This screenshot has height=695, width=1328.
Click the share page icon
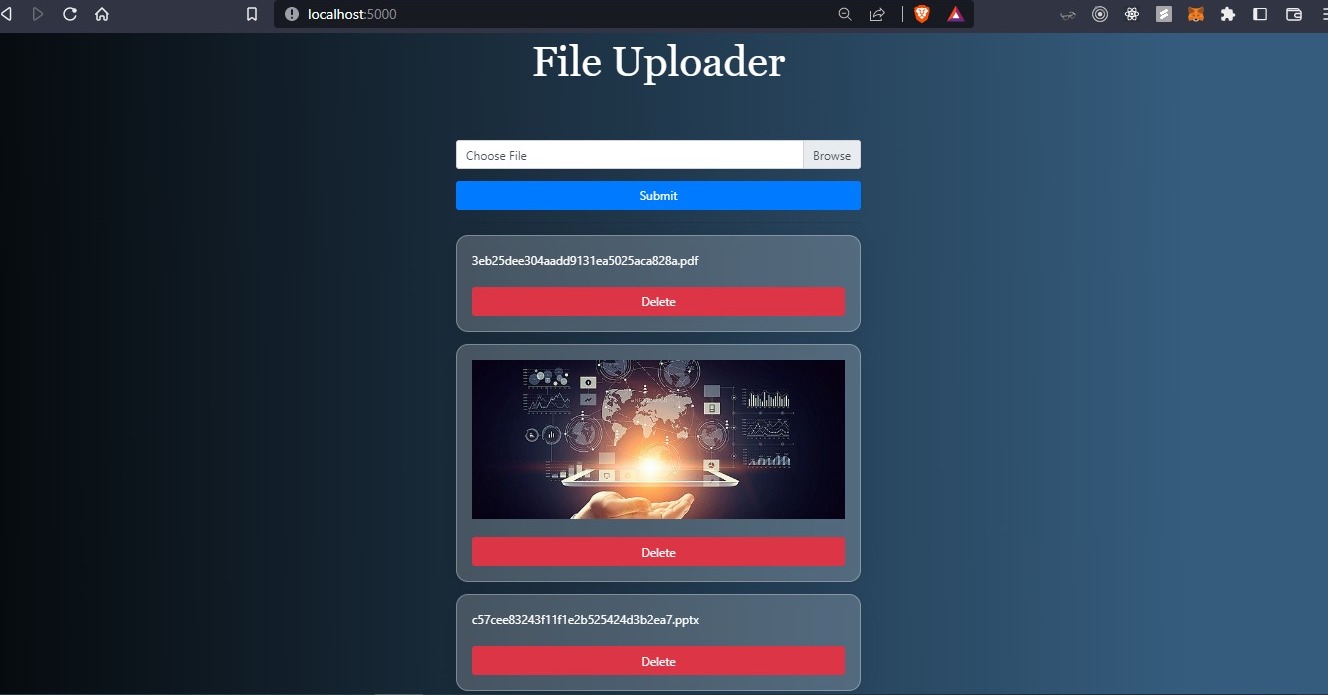[x=877, y=14]
